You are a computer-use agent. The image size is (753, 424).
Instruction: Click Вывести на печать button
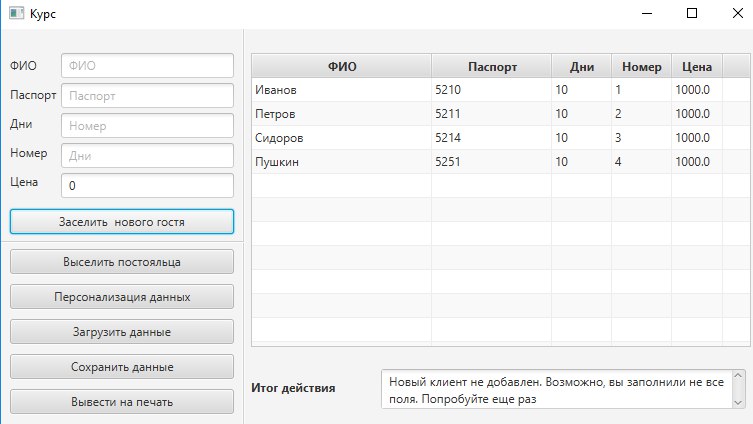pos(122,402)
